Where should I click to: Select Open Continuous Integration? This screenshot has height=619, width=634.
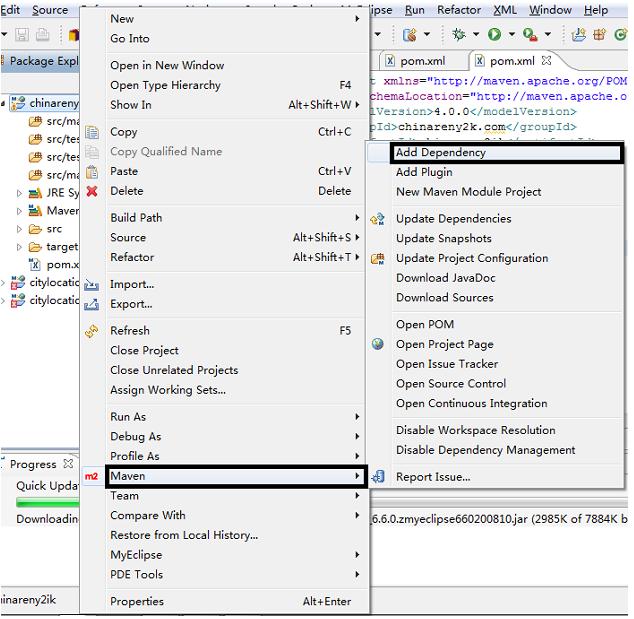tap(495, 404)
